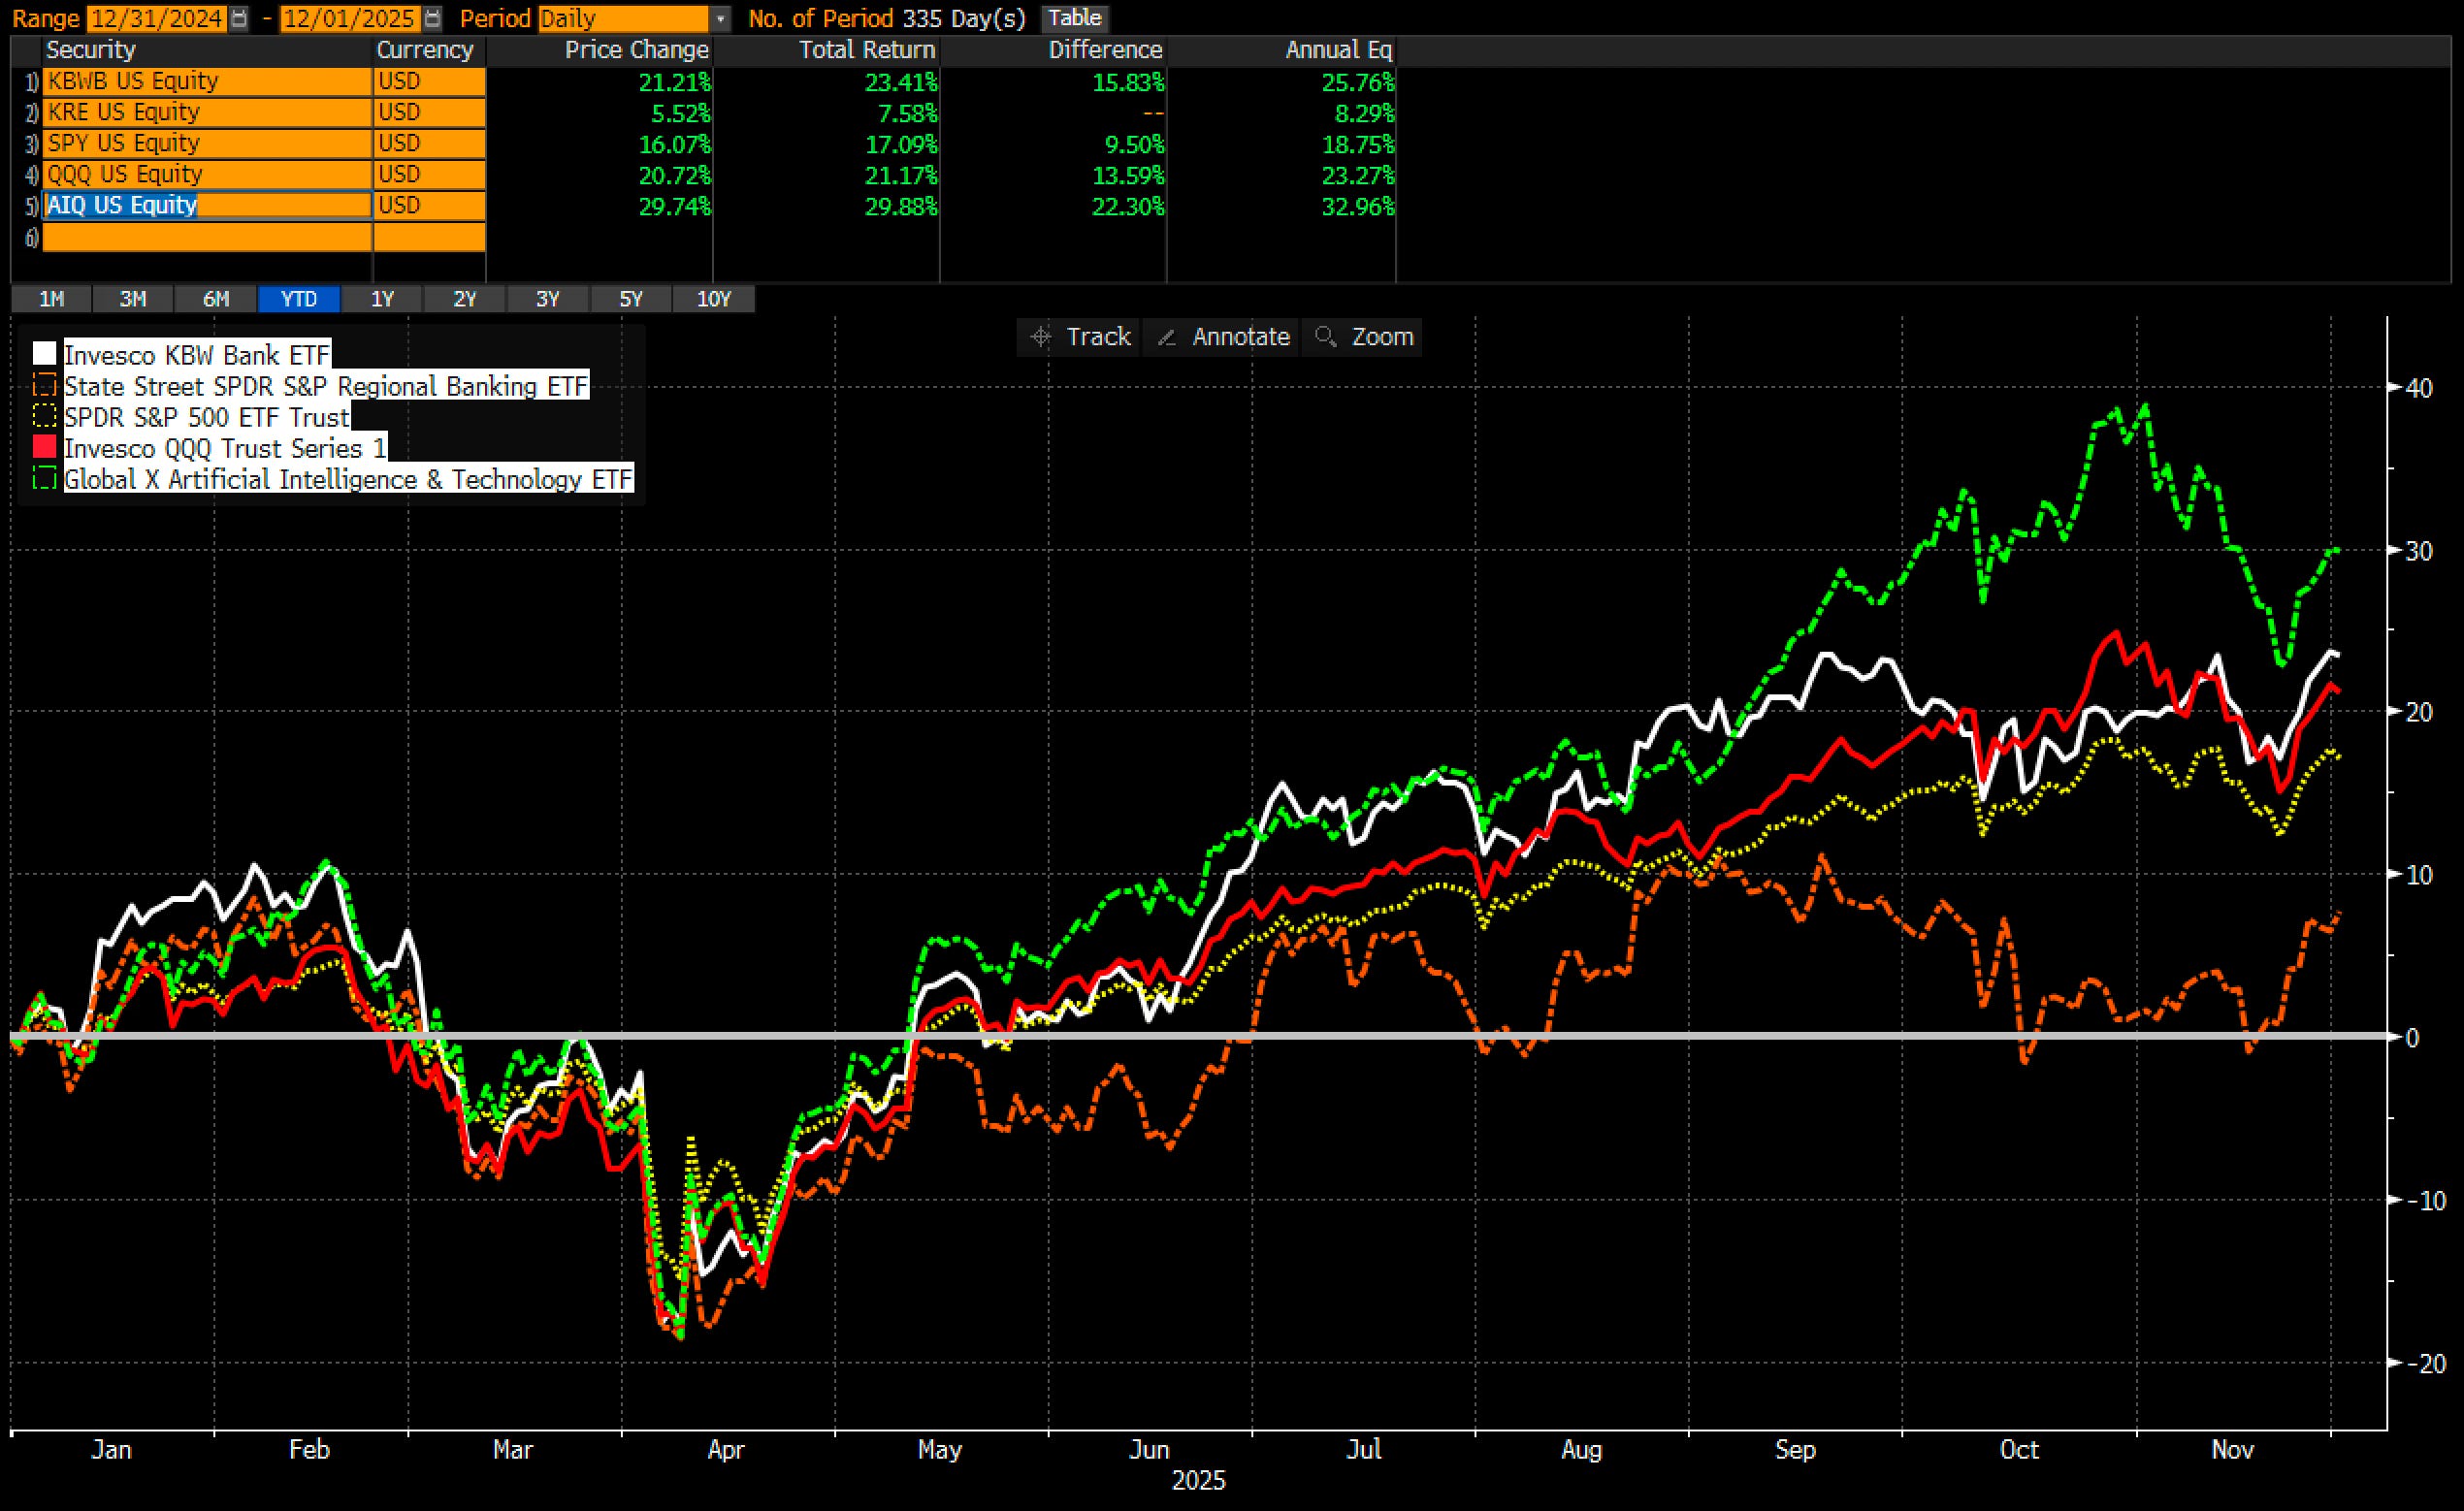Click the green dashed AIQ legend marker
Image resolution: width=2464 pixels, height=1511 pixels.
[x=44, y=479]
